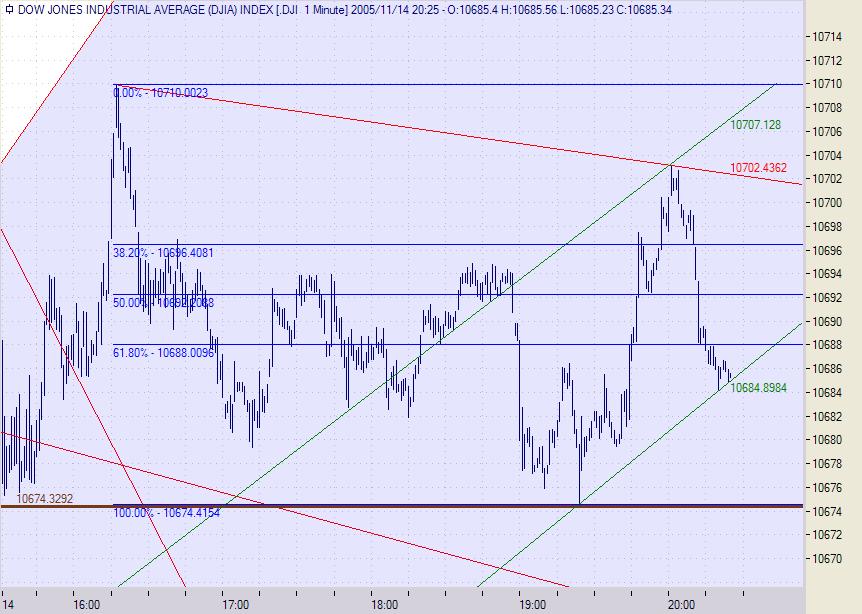This screenshot has width=862, height=614.
Task: Click 10688 on the price axis
Action: coord(827,345)
